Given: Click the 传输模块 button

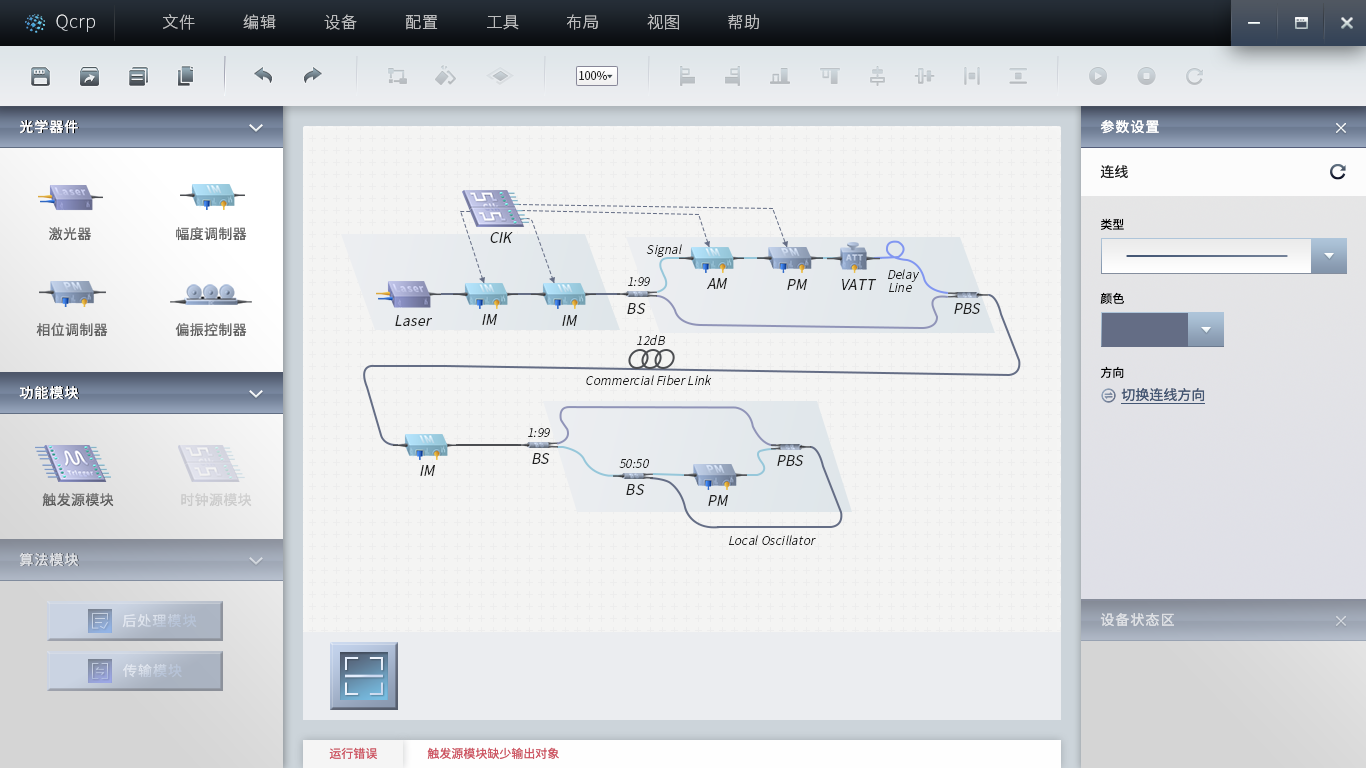Looking at the screenshot, I should point(135,671).
